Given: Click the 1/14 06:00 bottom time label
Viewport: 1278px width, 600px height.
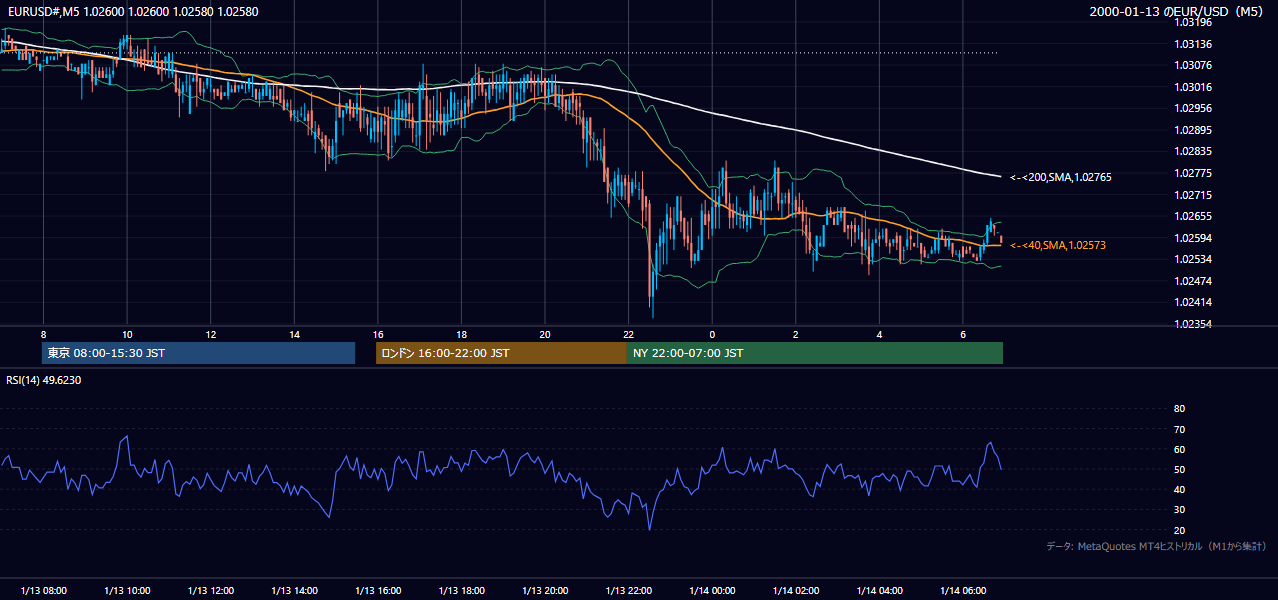Looking at the screenshot, I should (x=962, y=591).
